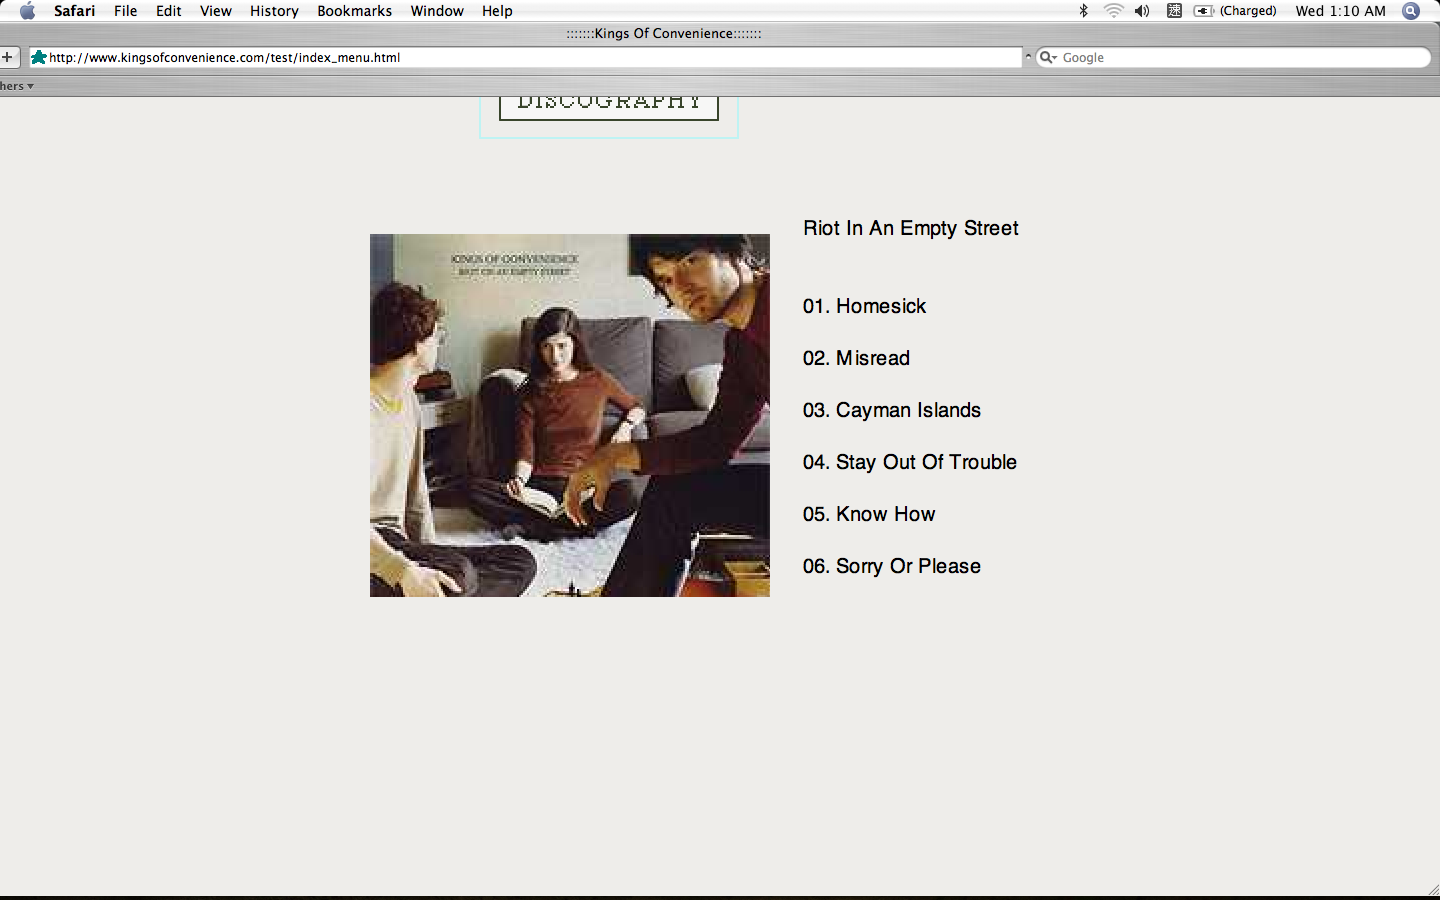The height and width of the screenshot is (900, 1440).
Task: Open Spotlight search icon
Action: [1411, 11]
